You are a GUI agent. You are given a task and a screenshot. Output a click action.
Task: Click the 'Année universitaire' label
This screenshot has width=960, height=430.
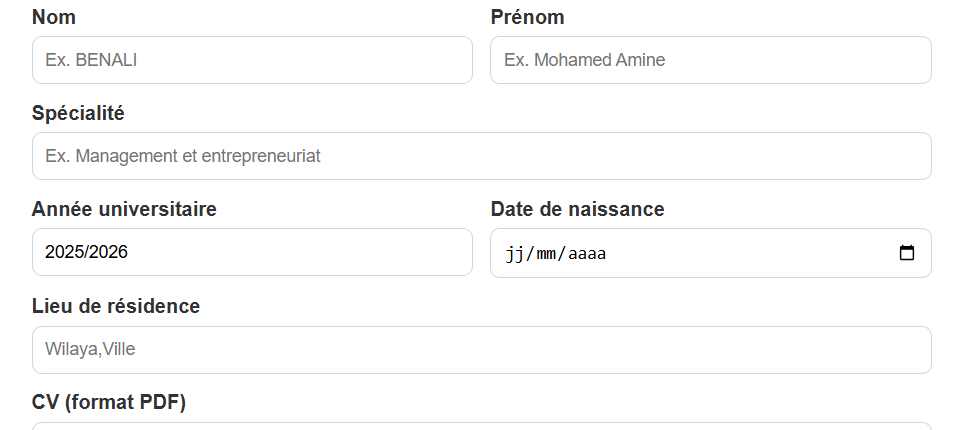(124, 209)
